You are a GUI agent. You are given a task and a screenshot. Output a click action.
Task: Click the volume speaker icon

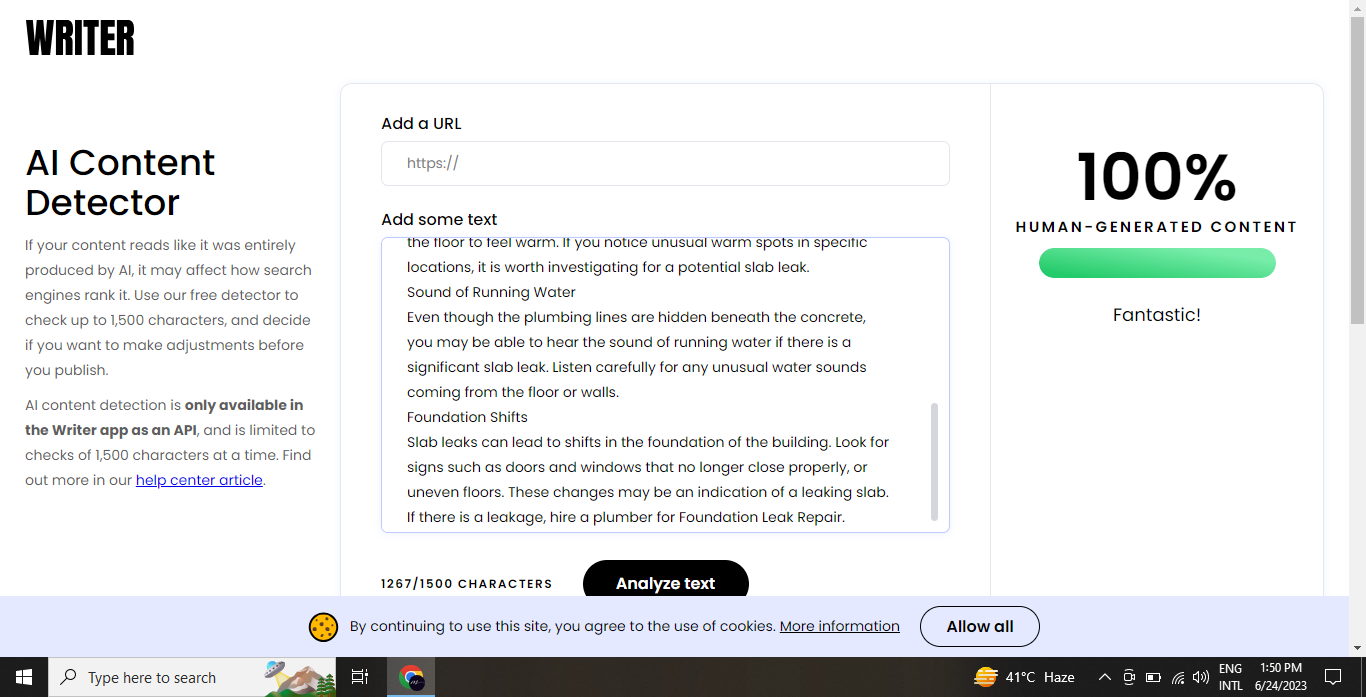(1201, 677)
